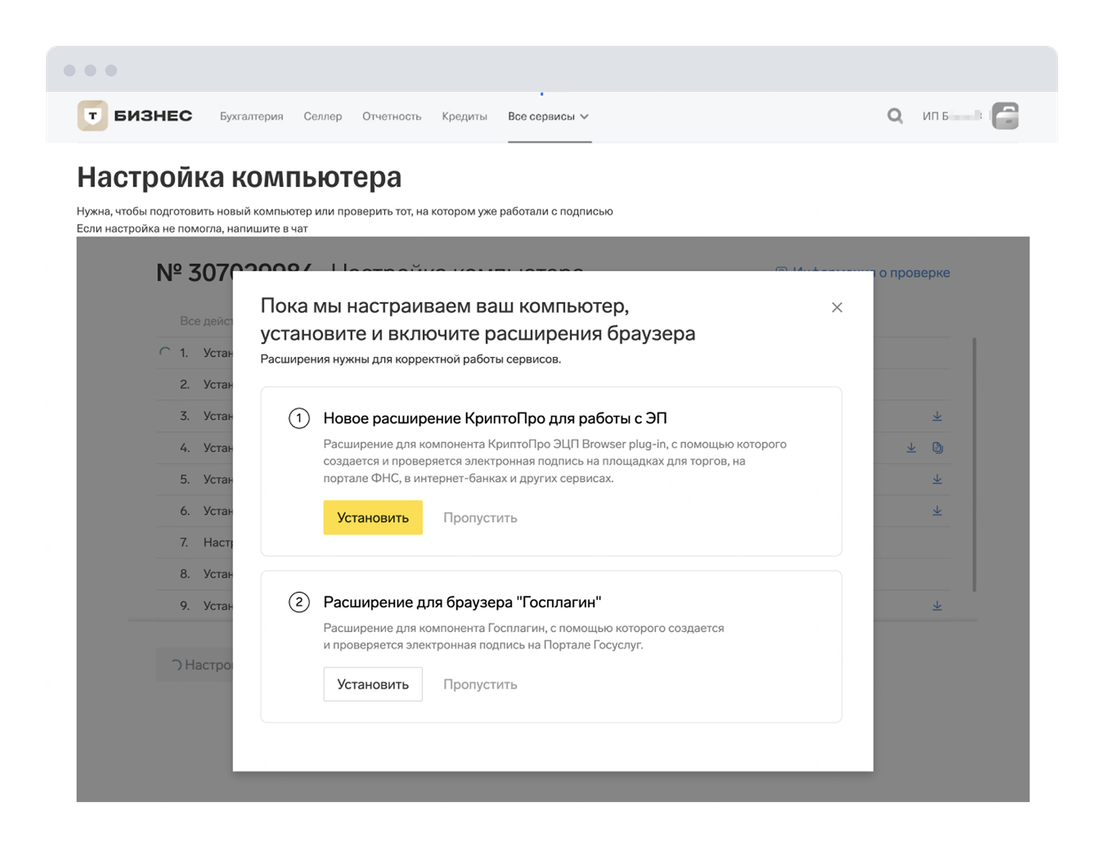
Task: Open the "Отчетность" tab
Action: coord(391,116)
